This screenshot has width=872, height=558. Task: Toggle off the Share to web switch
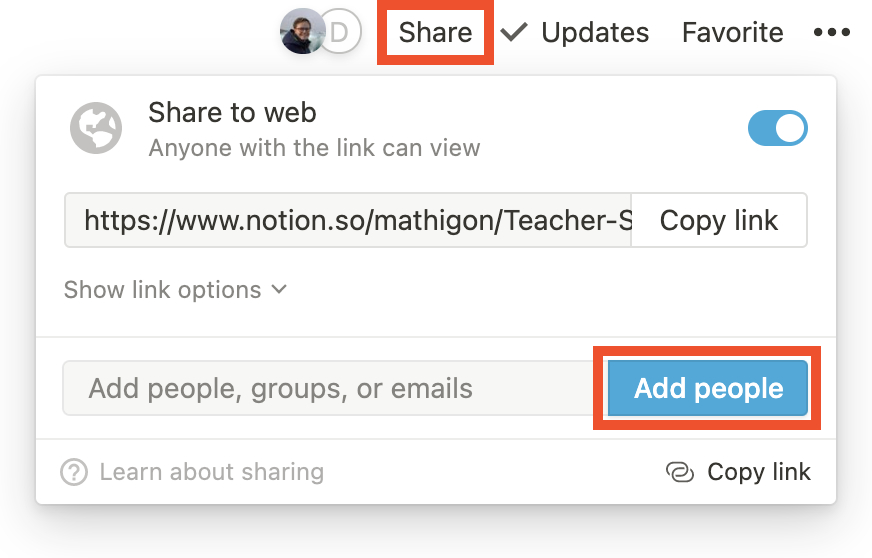(777, 128)
